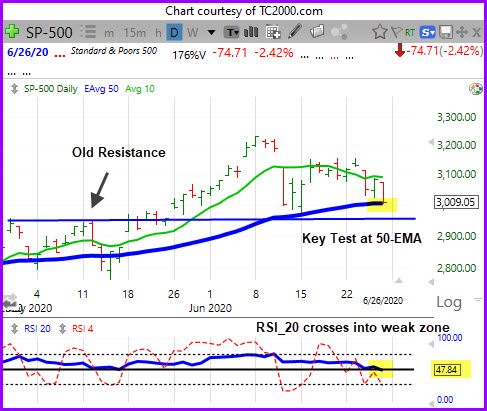
Task: Change chart style with bars icon
Action: 251,32
